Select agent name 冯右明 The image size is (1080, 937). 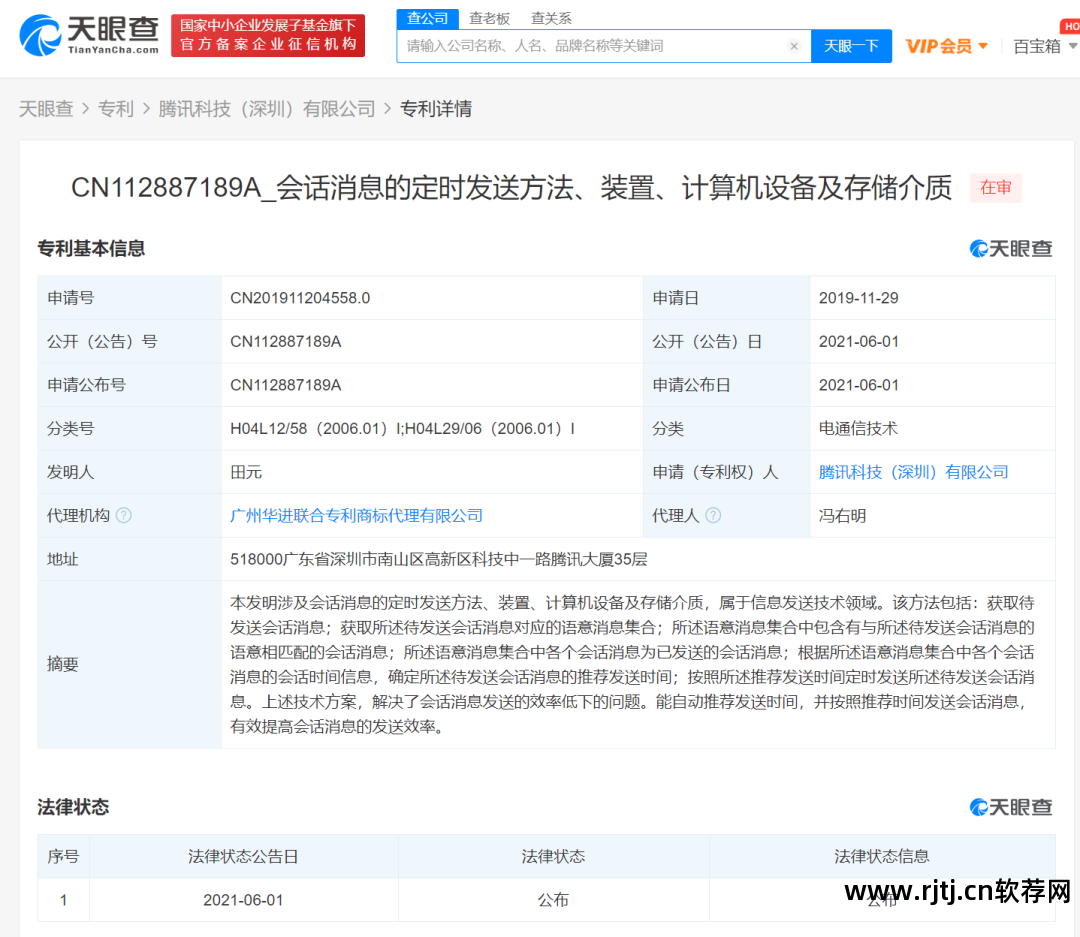[x=842, y=515]
